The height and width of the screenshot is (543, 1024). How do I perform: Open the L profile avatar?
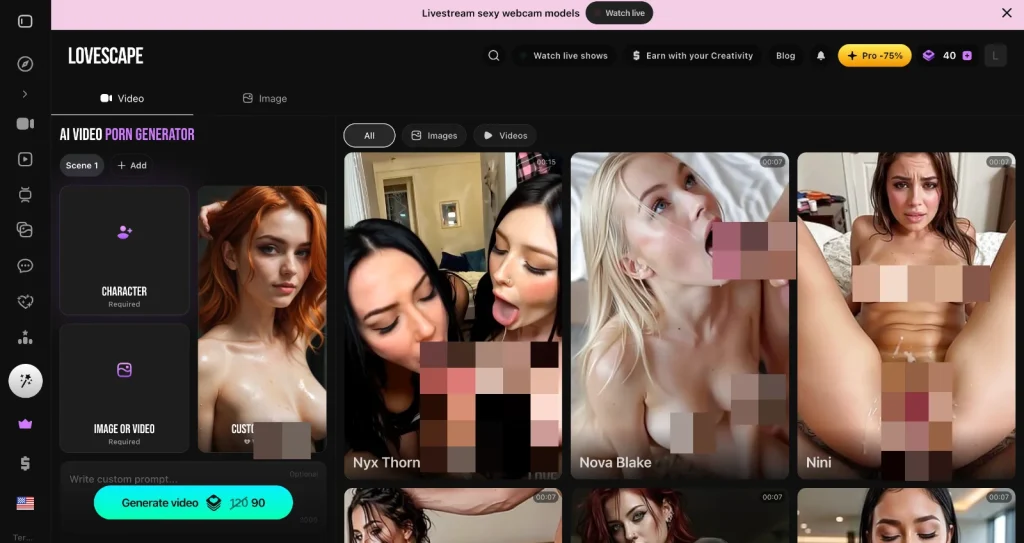click(995, 56)
